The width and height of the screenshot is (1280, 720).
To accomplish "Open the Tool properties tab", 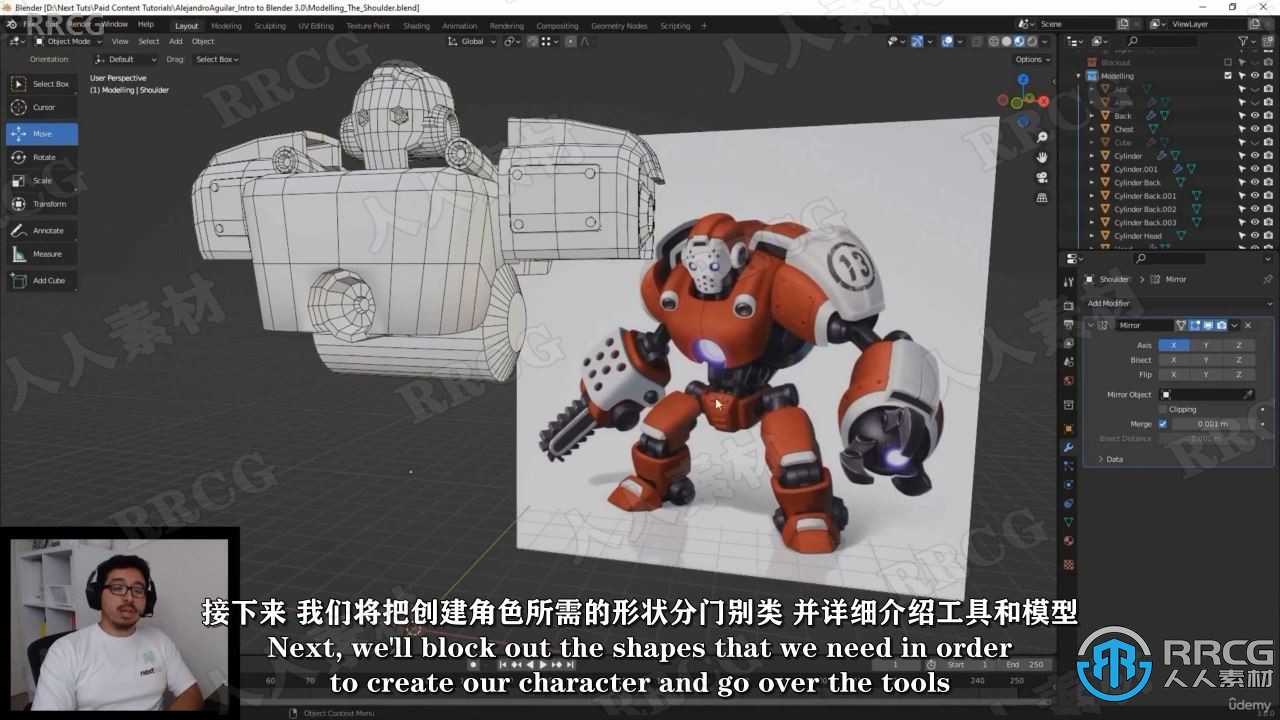I will 1069,282.
